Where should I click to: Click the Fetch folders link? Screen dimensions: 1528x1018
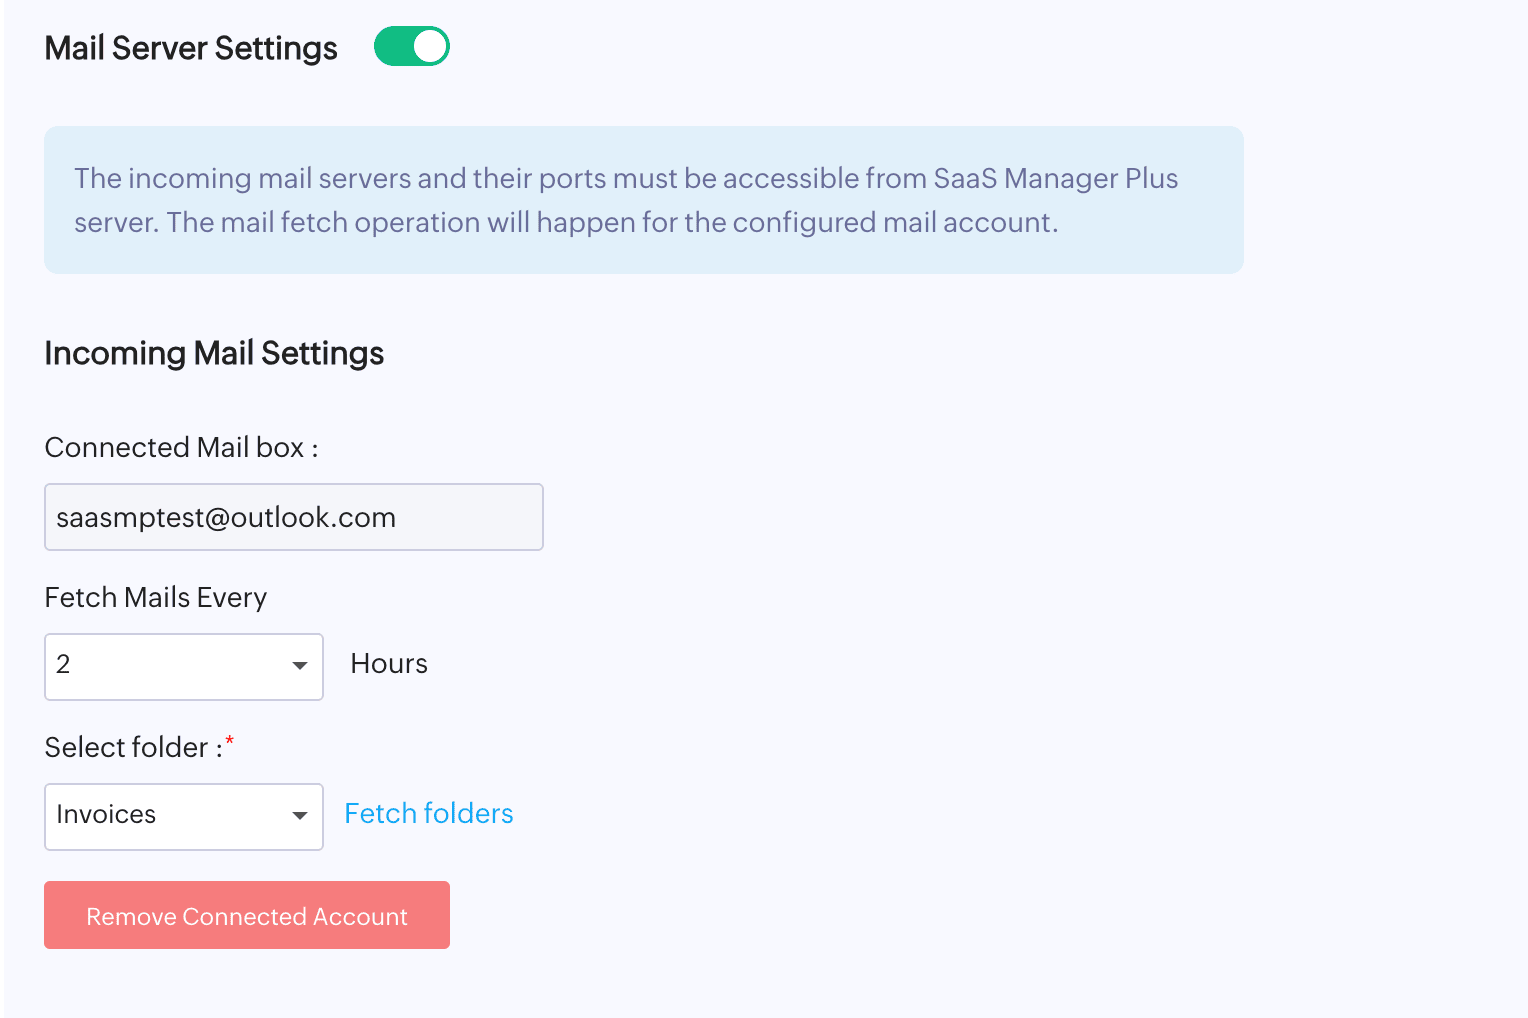coord(428,814)
